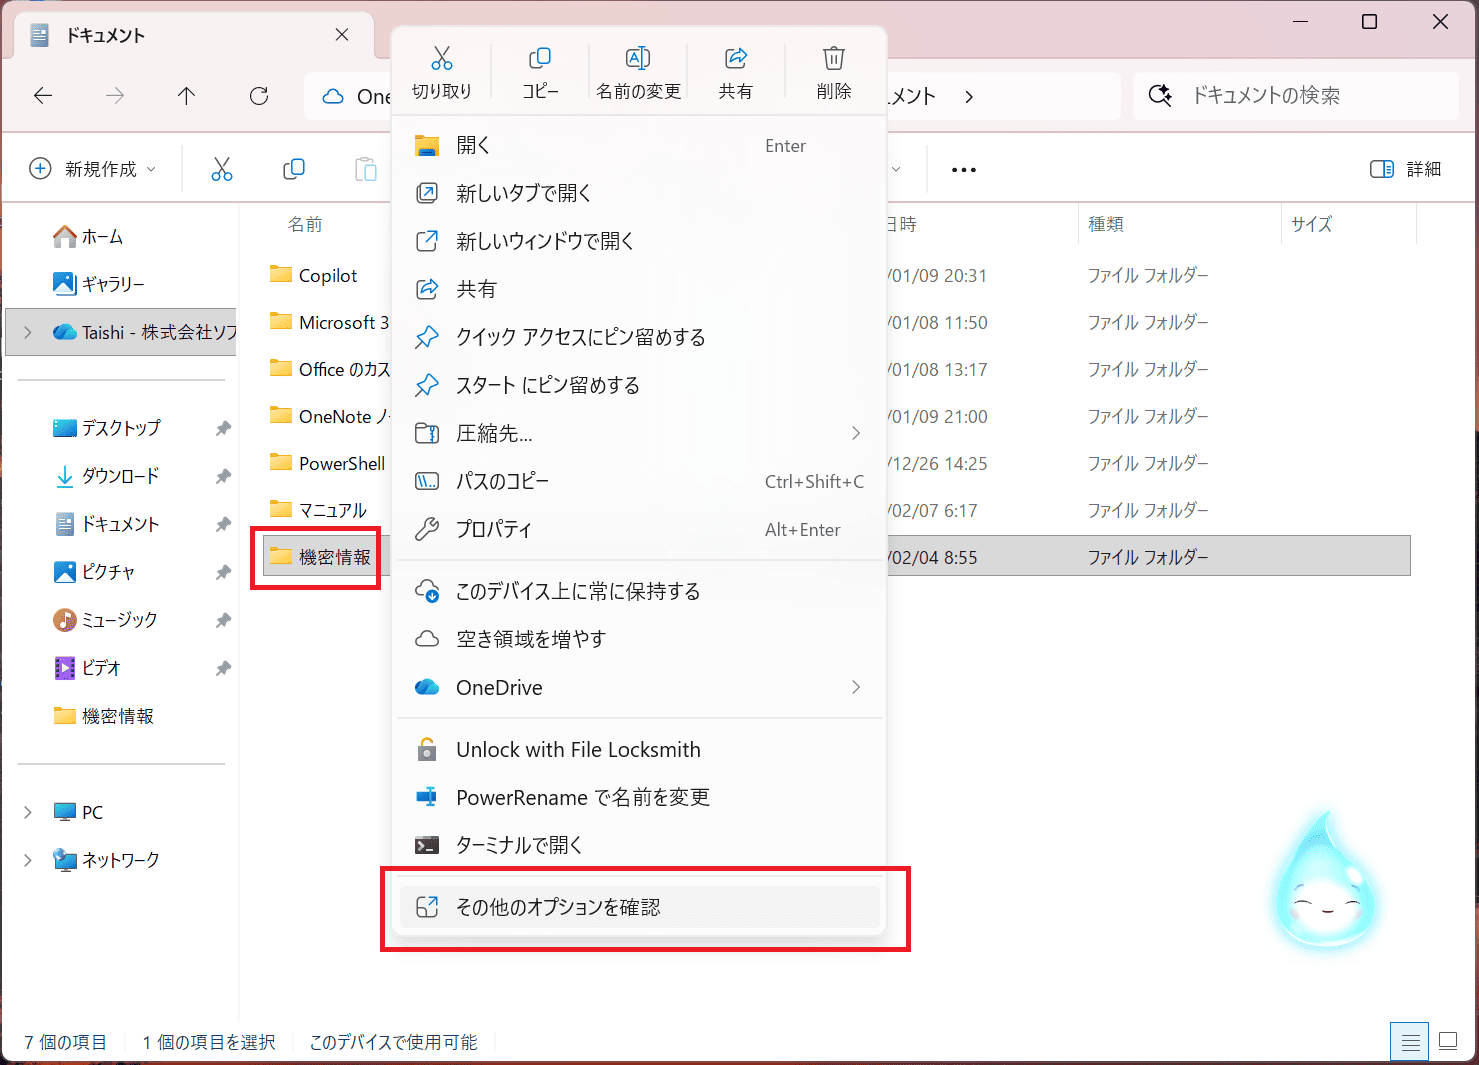Image resolution: width=1479 pixels, height=1065 pixels.
Task: Sort by サイズ column header
Action: point(1311,224)
